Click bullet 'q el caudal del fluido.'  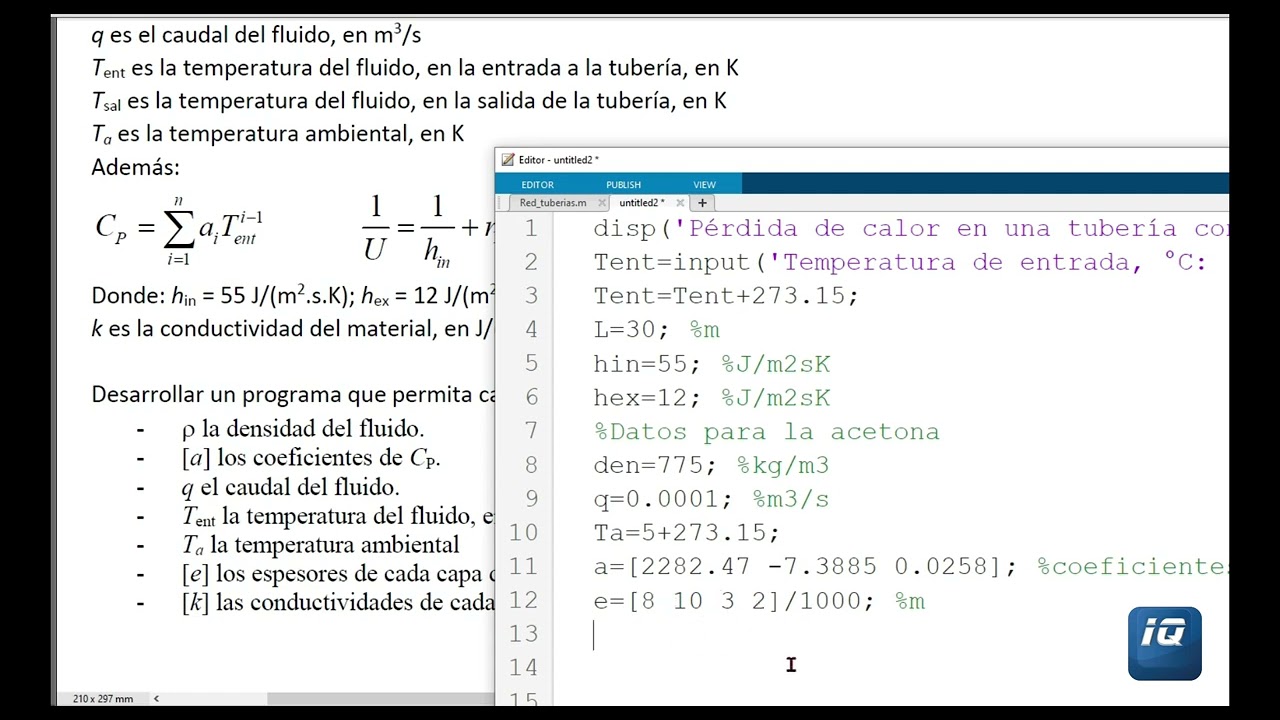pyautogui.click(x=290, y=487)
